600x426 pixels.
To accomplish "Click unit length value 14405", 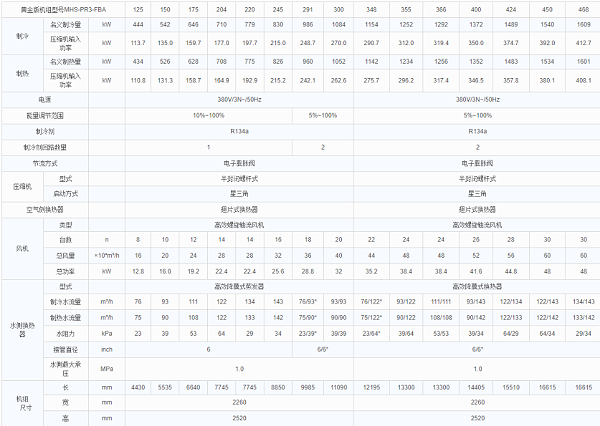I will (x=476, y=387).
